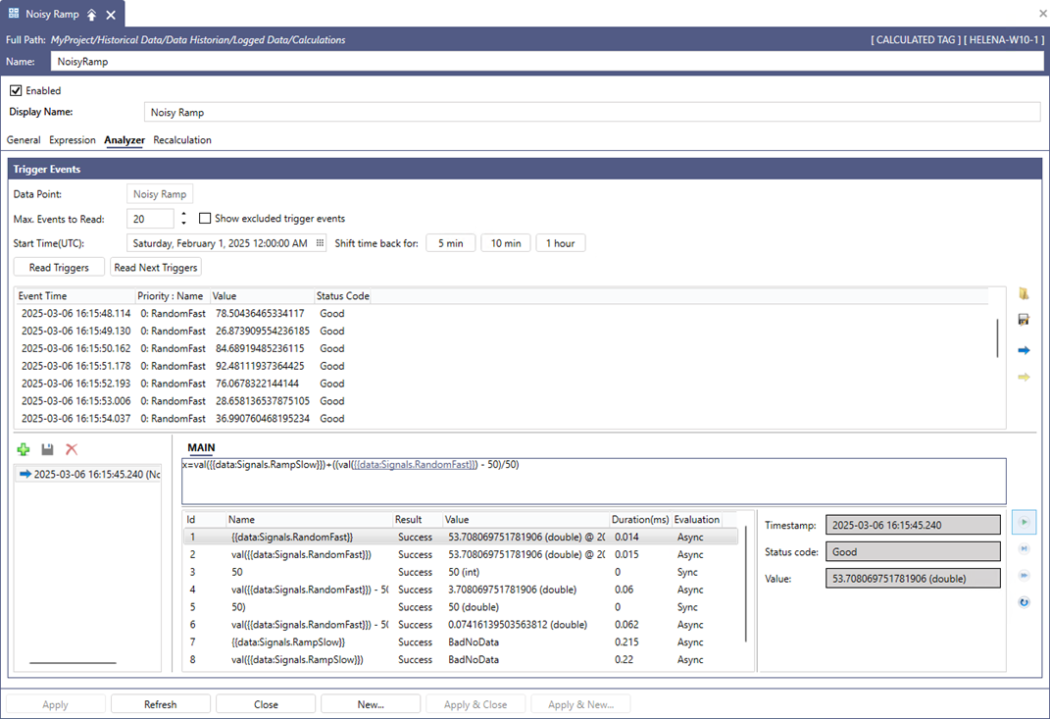Switch to the Expression tab
This screenshot has height=719, width=1050.
72,140
